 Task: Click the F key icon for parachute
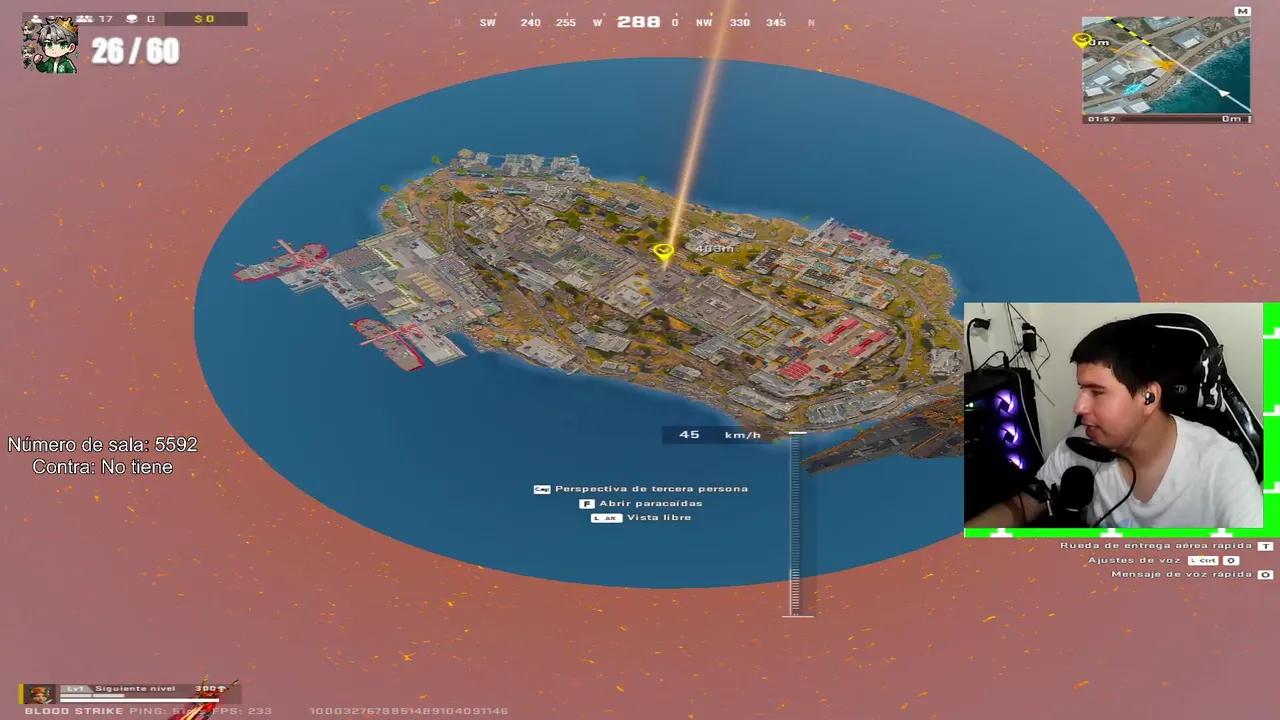click(587, 503)
